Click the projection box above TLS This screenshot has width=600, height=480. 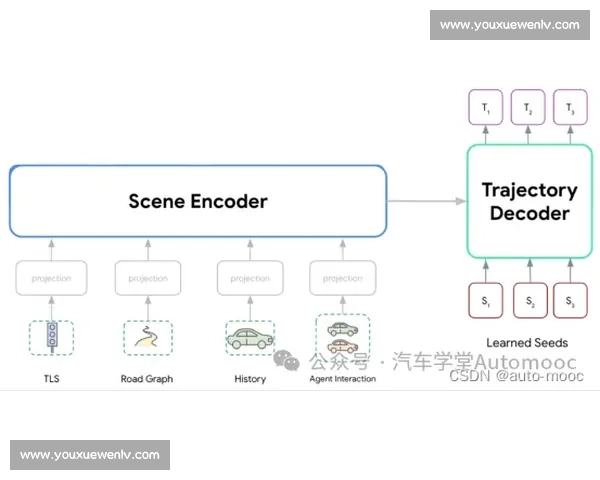coord(51,278)
